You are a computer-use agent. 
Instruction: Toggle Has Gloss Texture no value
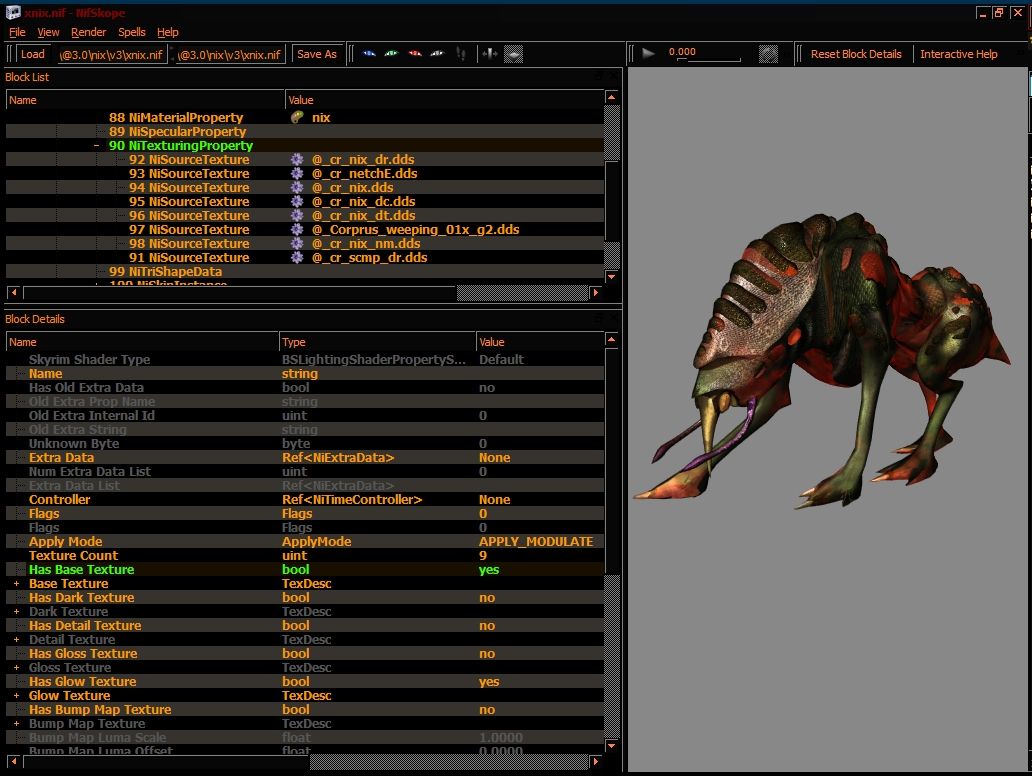487,654
